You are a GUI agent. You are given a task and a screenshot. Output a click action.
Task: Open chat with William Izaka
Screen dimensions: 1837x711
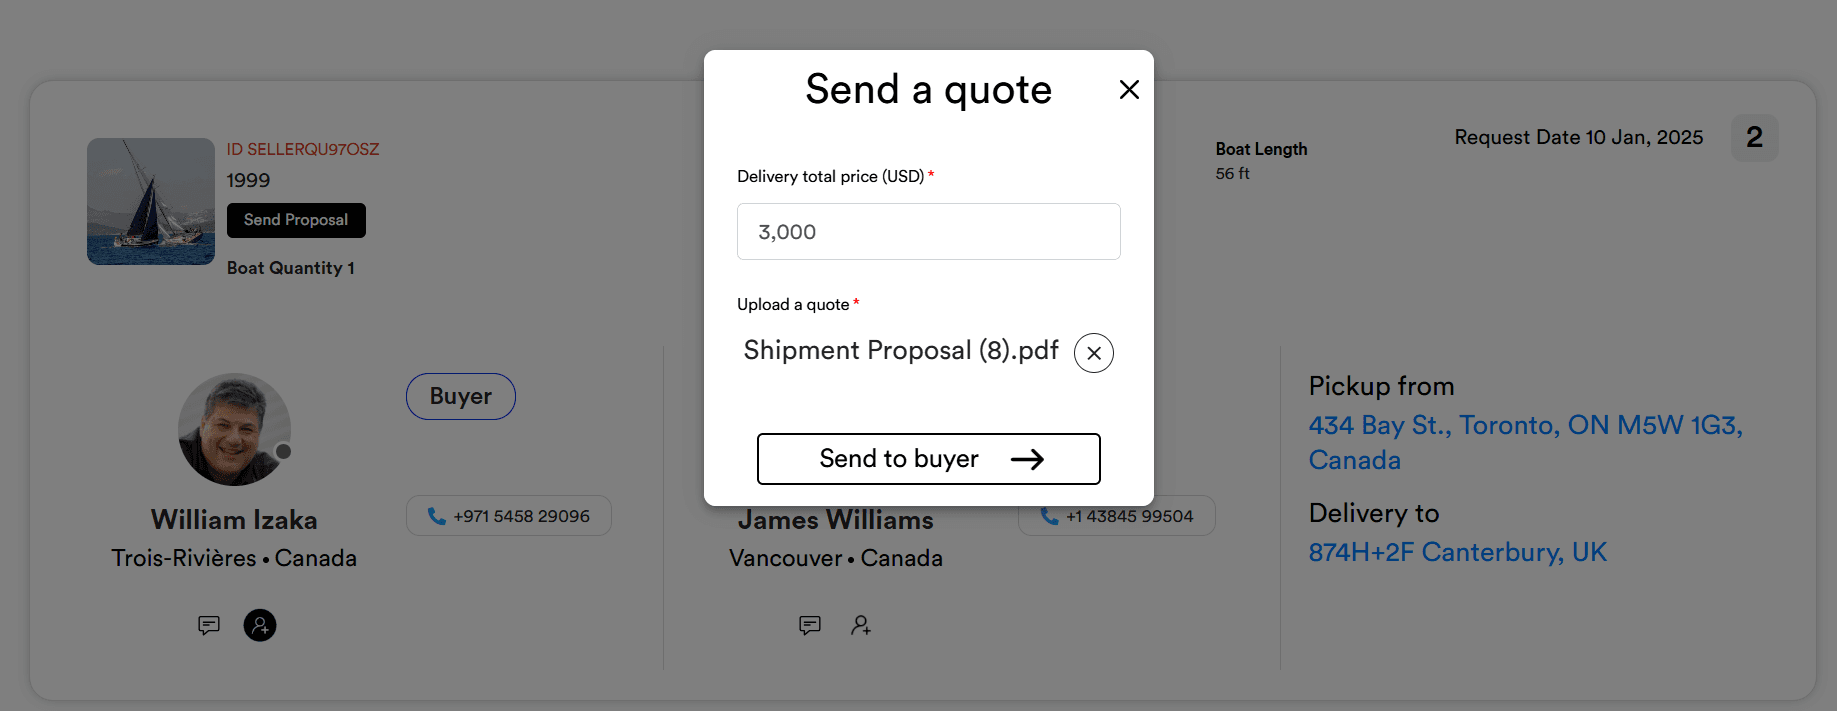209,625
